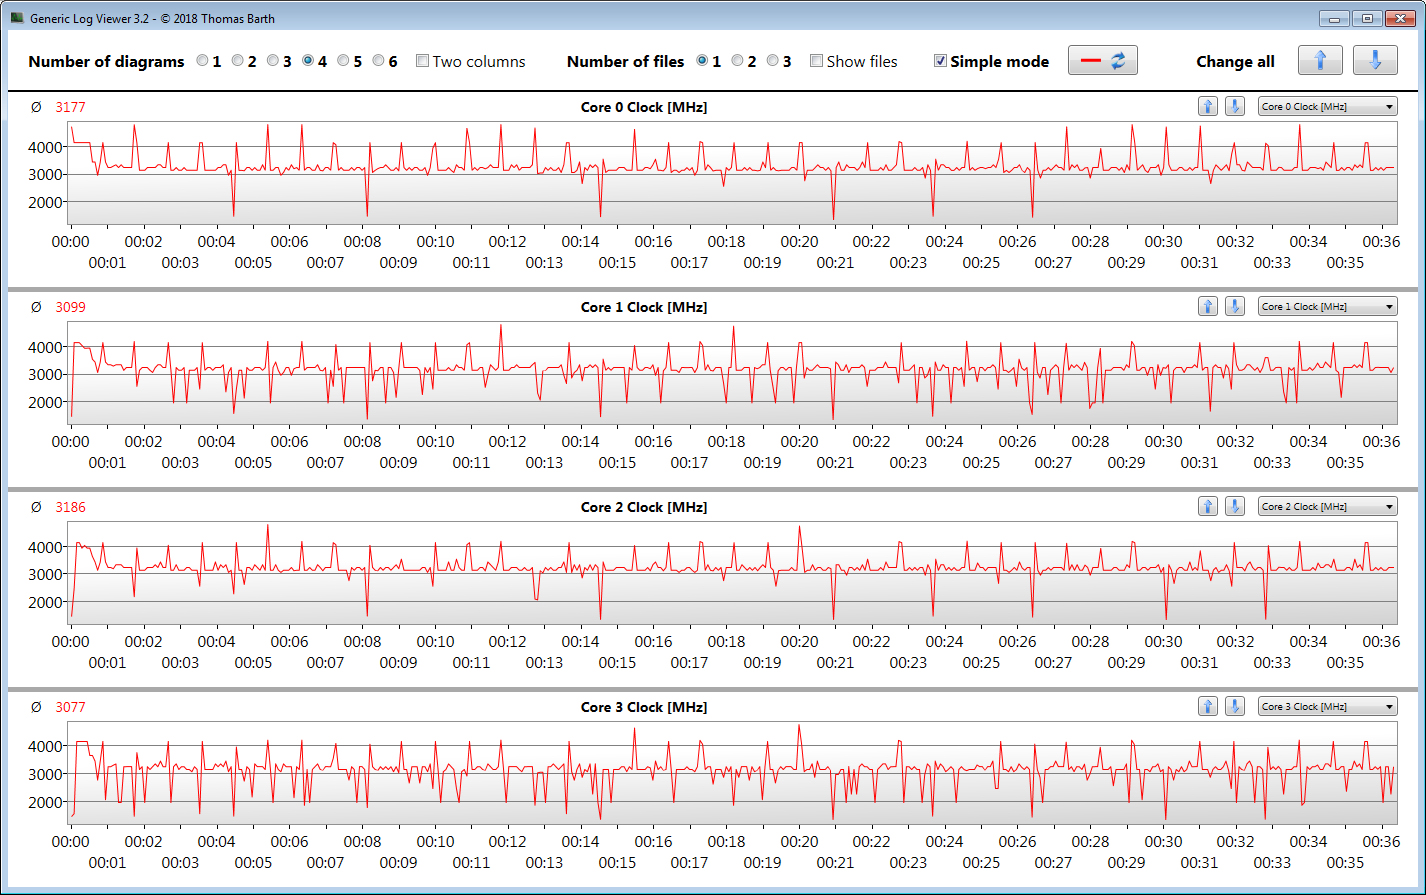Click down arrow for Core 2 Clock diagram
The height and width of the screenshot is (895, 1426).
point(1235,507)
